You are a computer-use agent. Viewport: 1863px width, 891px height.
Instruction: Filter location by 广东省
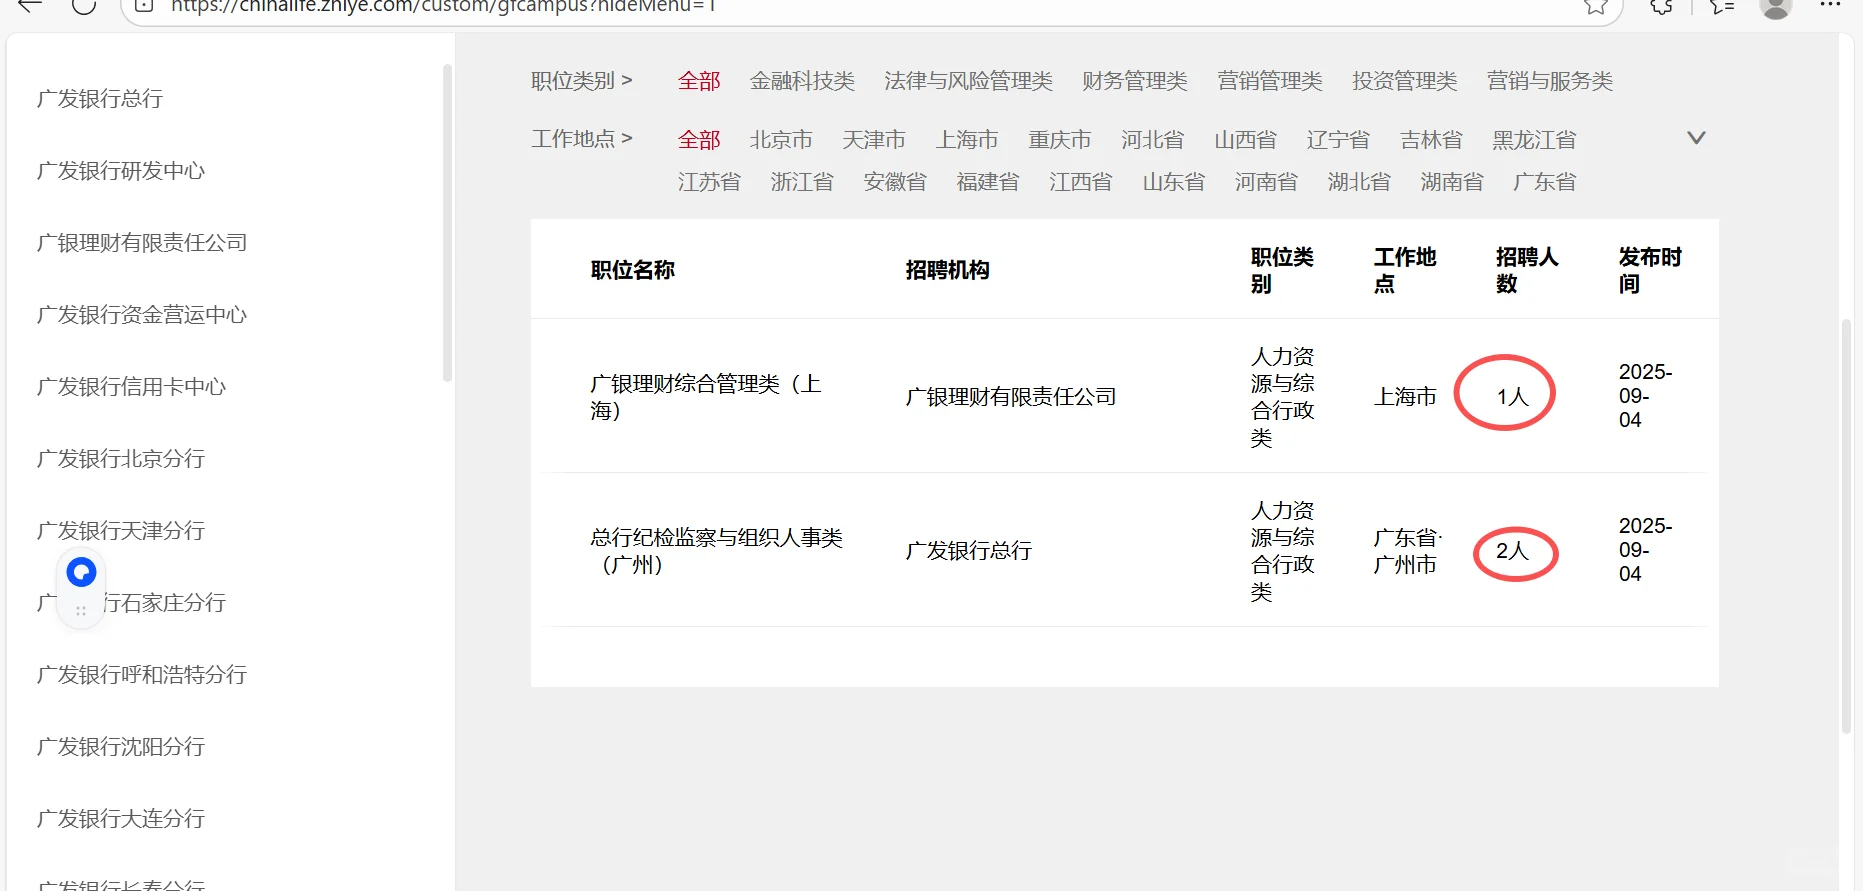click(1545, 182)
